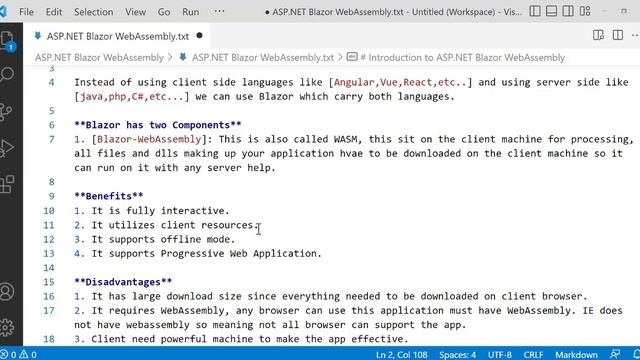Select the ASP.NET Blazor WebAssembly.txt tab
Image resolution: width=640 pixels, height=360 pixels.
[x=118, y=36]
